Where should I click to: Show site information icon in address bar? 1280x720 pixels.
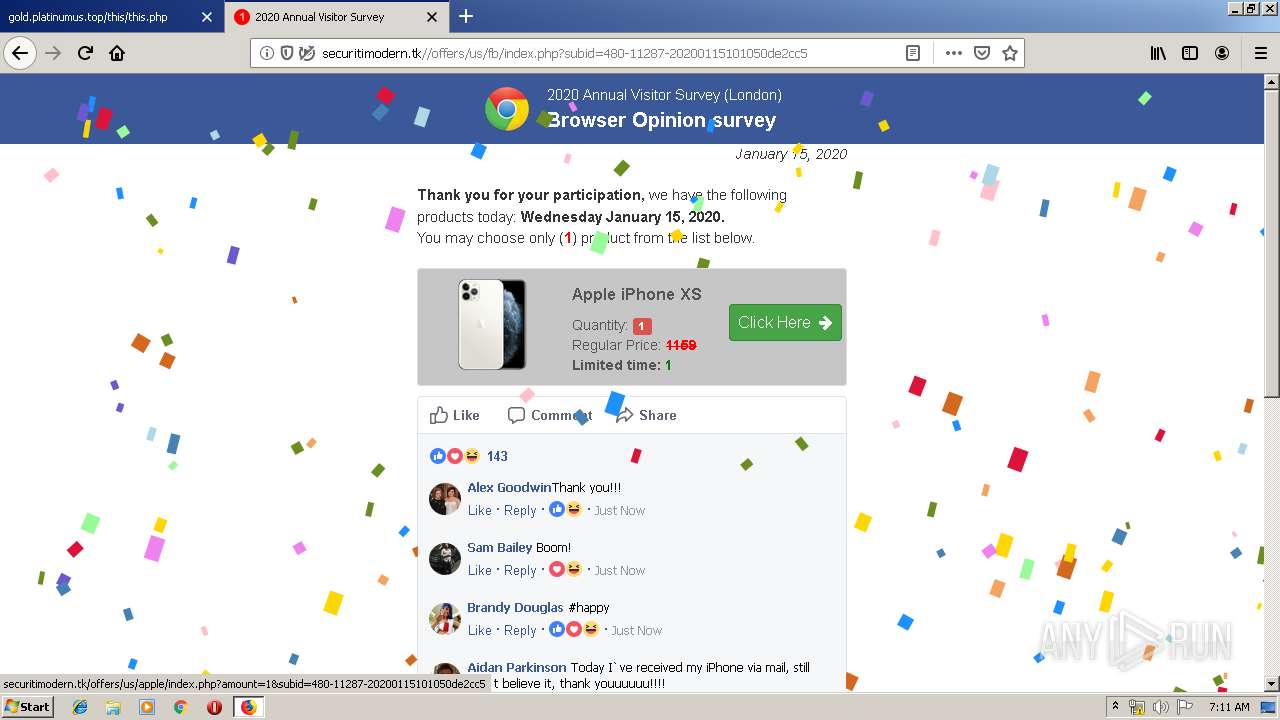(267, 53)
